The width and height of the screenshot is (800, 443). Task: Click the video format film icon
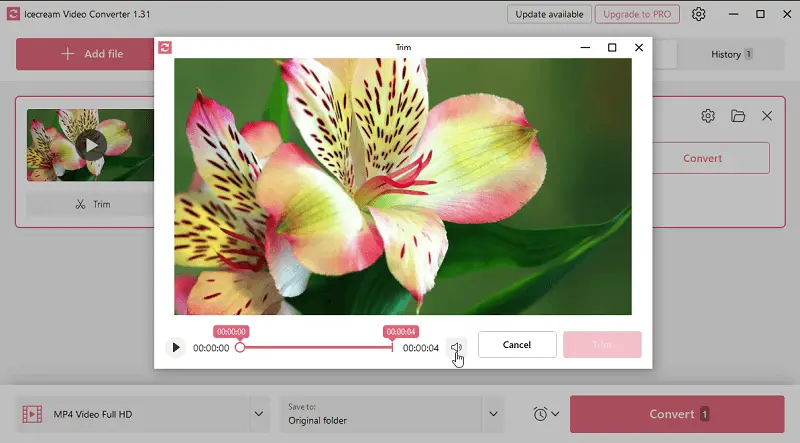(32, 414)
